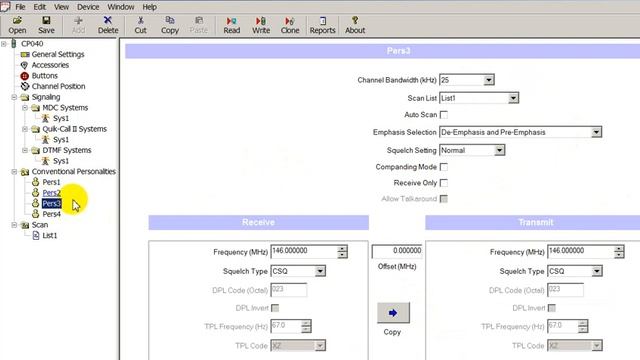Open the Emphasis Selection dropdown
This screenshot has width=640, height=360.
coord(596,132)
